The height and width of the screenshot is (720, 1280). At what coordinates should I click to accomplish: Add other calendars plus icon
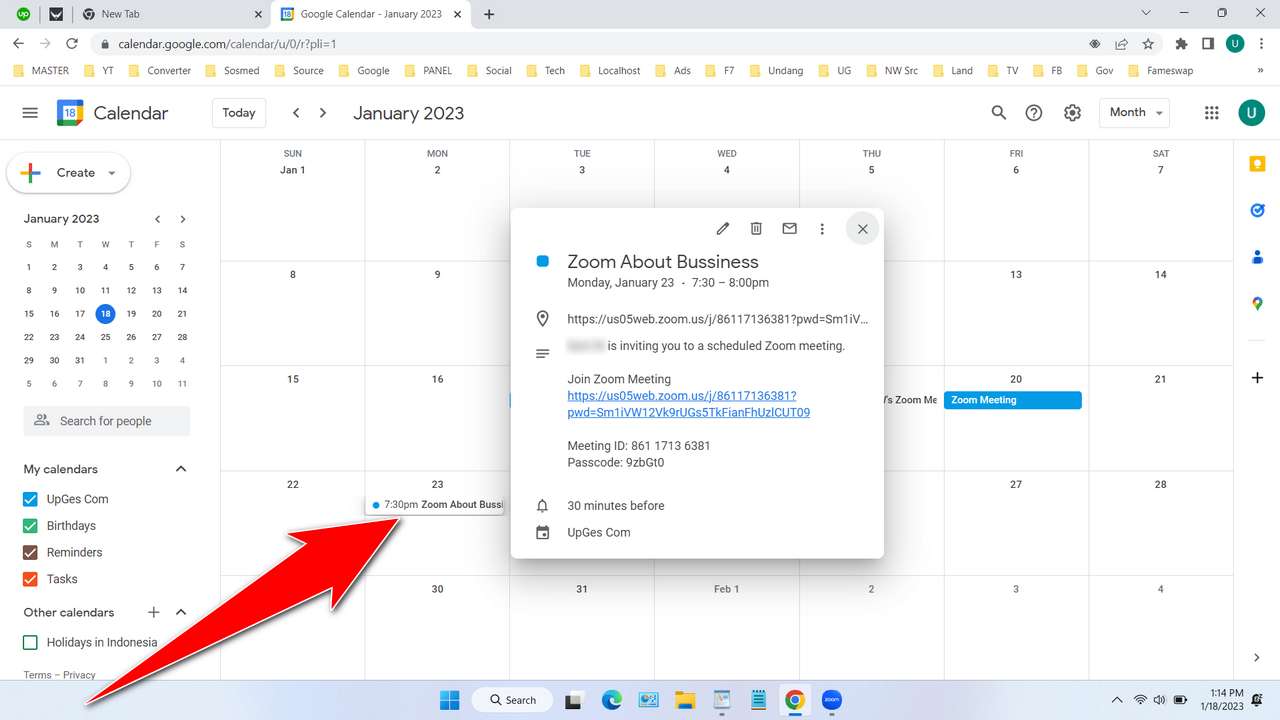(153, 612)
